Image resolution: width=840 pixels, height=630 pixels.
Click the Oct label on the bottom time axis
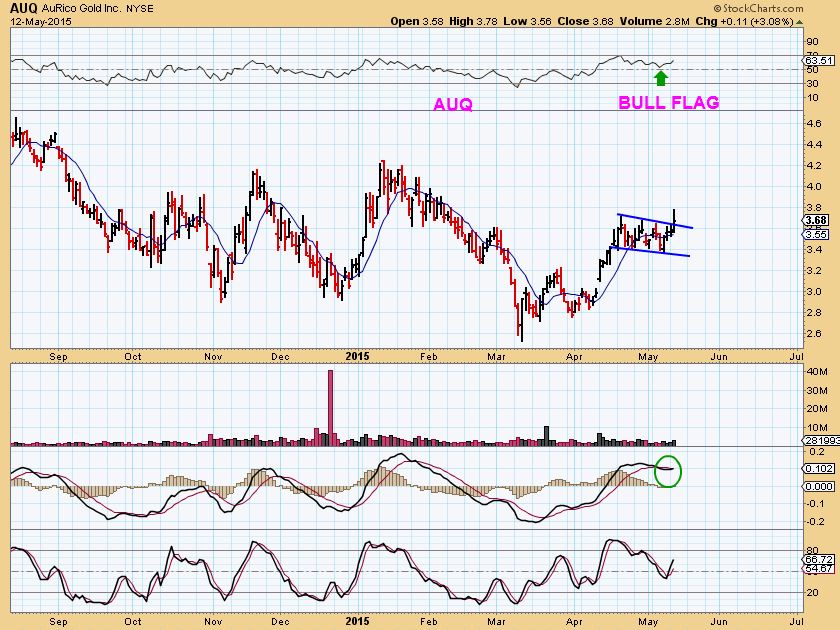[x=133, y=621]
